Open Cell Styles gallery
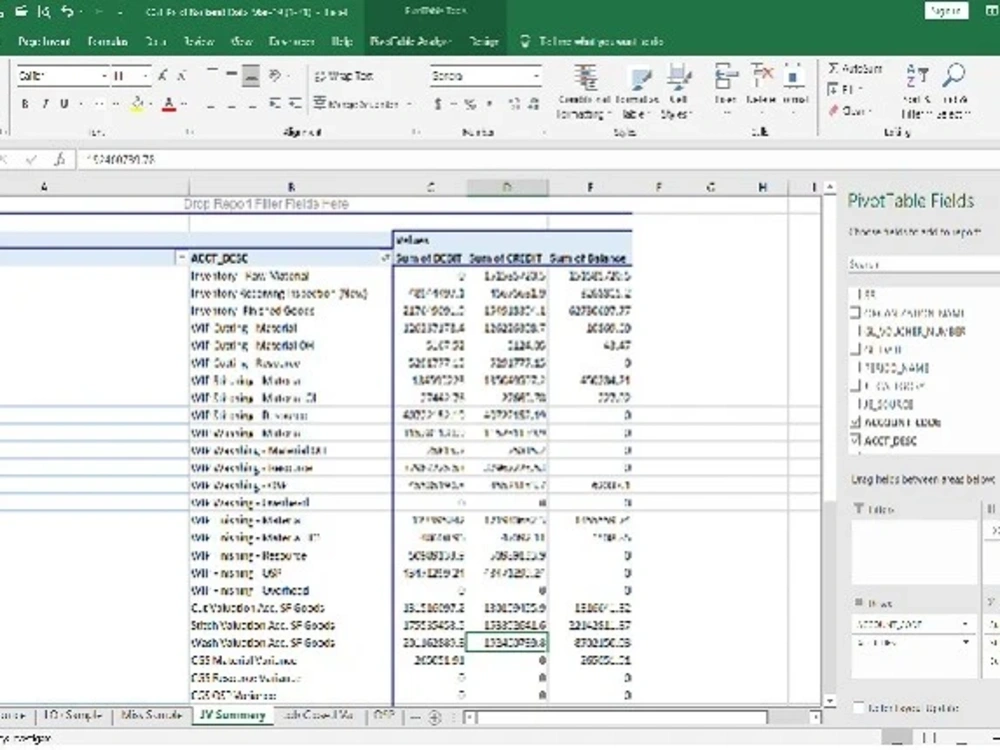 pyautogui.click(x=678, y=91)
